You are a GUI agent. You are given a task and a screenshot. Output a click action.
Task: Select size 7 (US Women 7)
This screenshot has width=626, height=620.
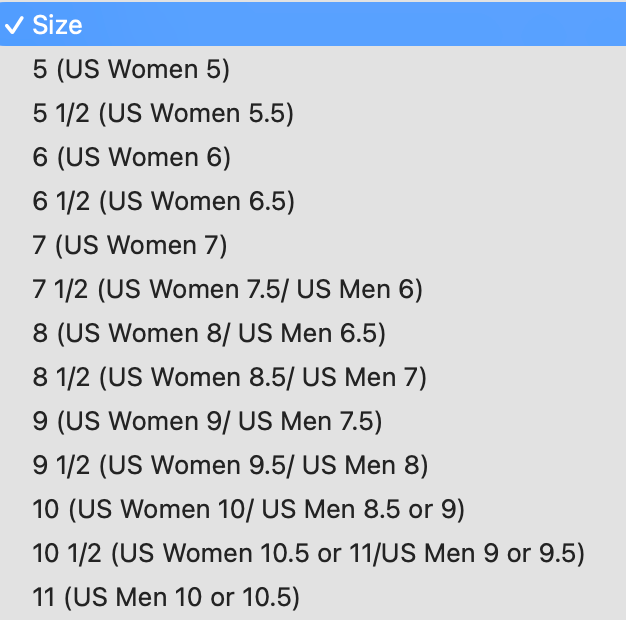[x=130, y=246]
